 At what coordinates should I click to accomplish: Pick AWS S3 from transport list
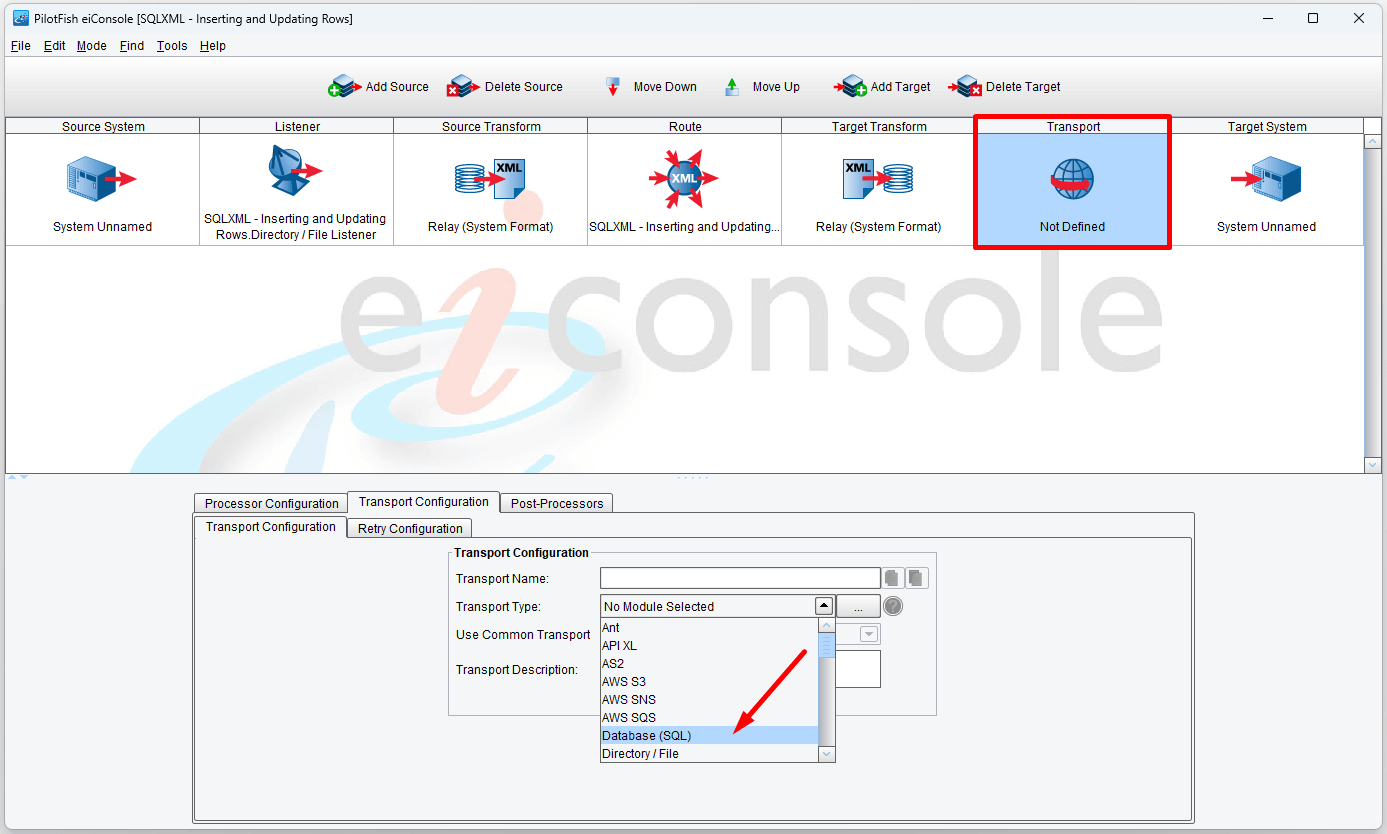tap(624, 682)
